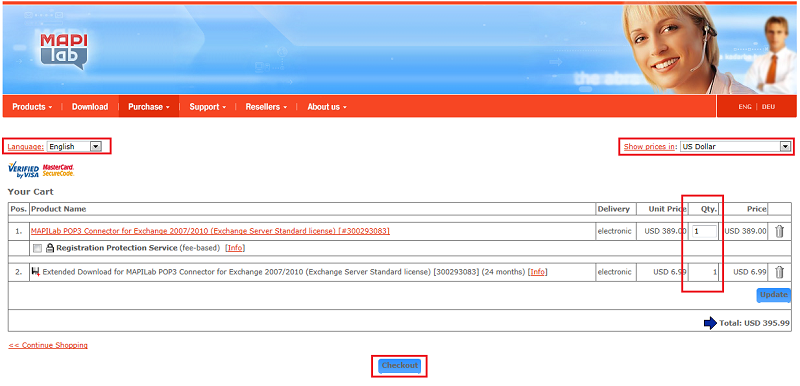Expand the Support menu
The width and height of the screenshot is (800, 386).
point(208,107)
